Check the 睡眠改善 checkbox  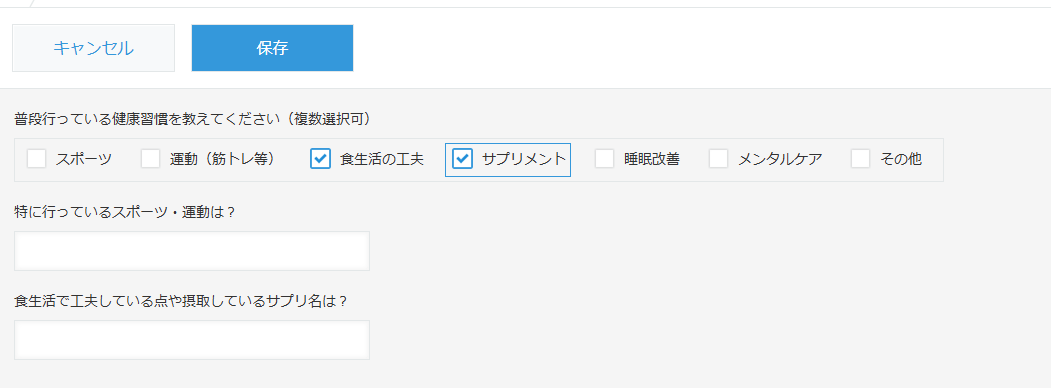point(605,159)
